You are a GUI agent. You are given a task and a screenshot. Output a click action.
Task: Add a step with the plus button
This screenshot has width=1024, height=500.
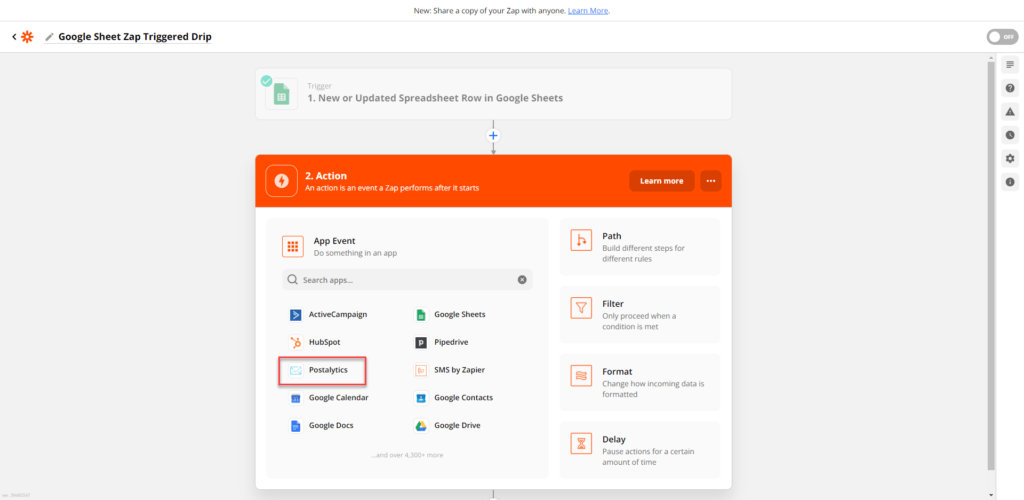point(493,136)
